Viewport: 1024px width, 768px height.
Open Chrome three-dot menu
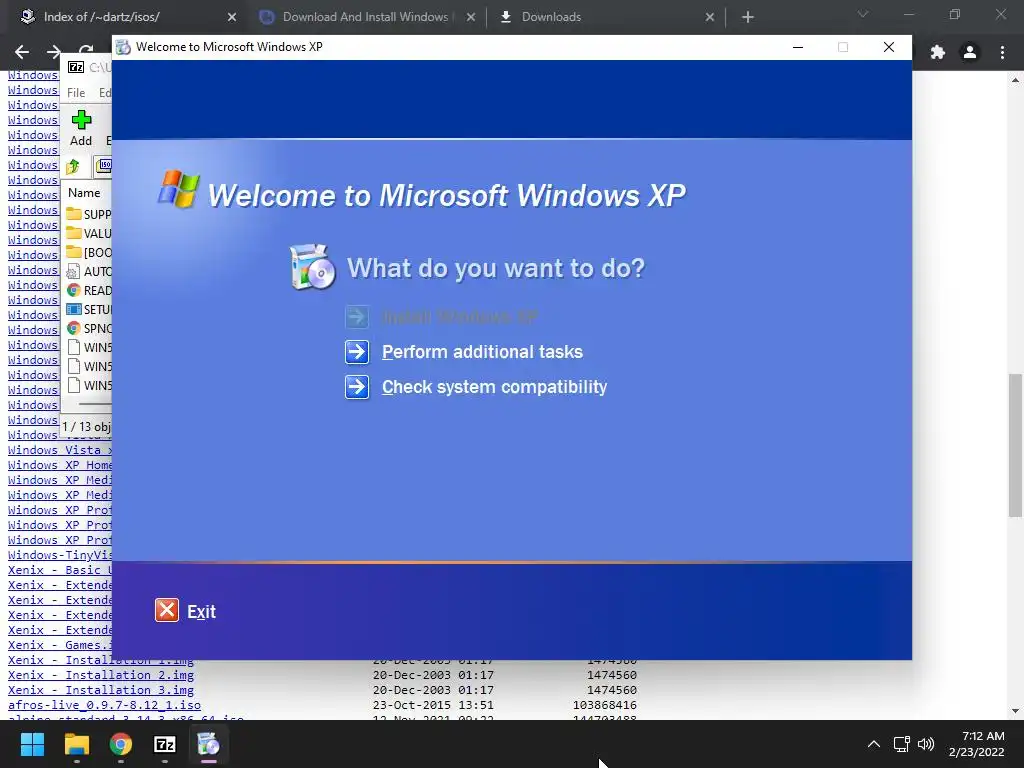pyautogui.click(x=1002, y=52)
